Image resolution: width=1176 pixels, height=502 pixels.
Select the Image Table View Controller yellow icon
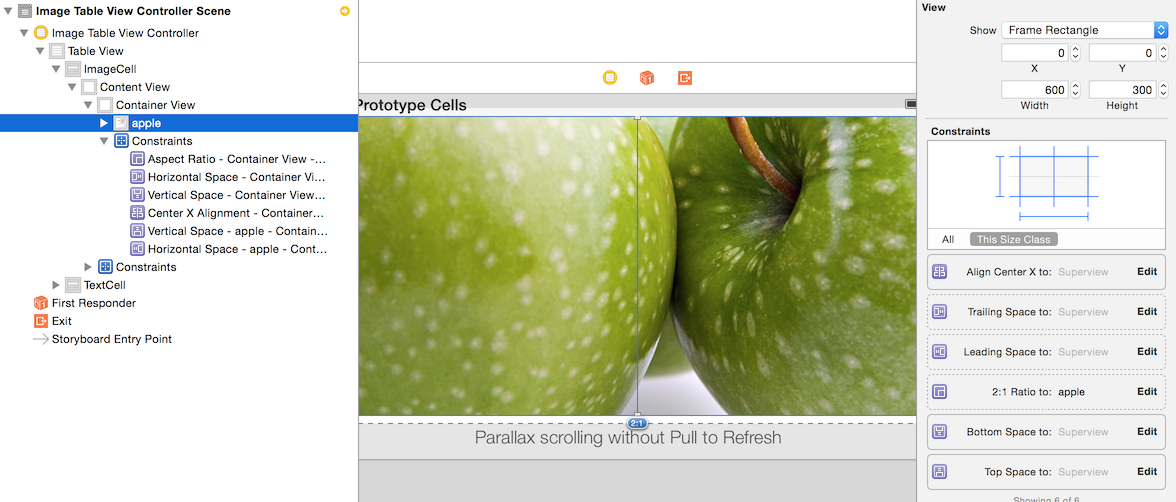pos(40,33)
